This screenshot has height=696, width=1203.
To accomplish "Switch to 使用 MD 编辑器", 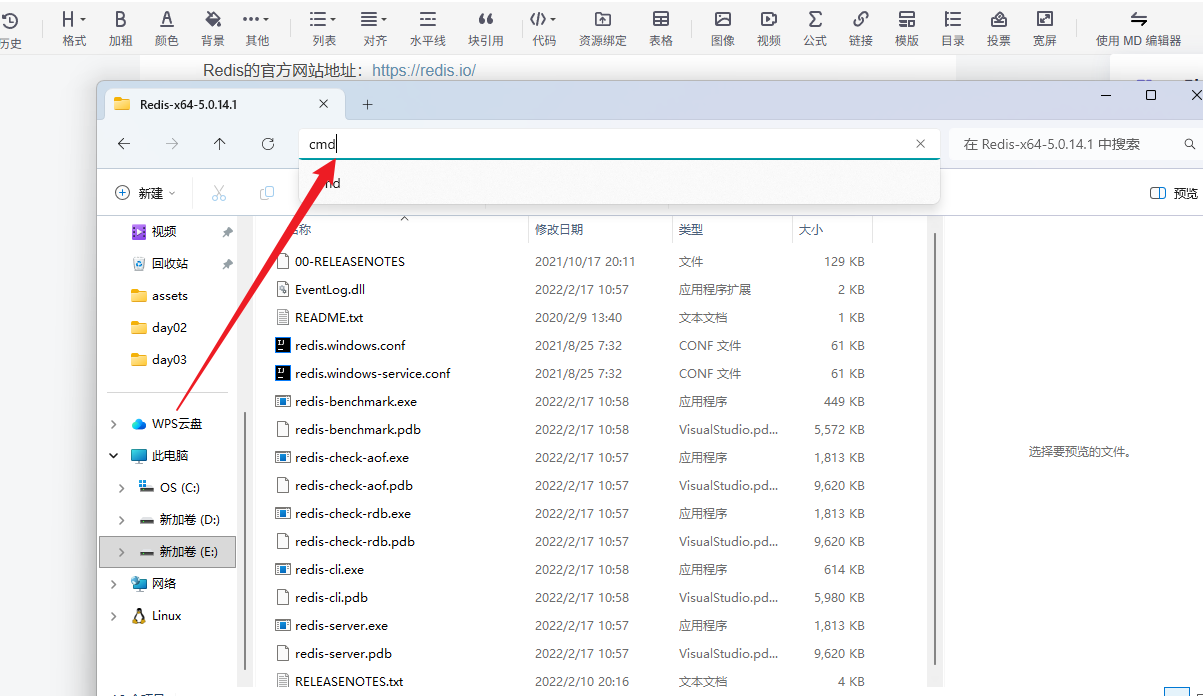I will tap(1138, 28).
